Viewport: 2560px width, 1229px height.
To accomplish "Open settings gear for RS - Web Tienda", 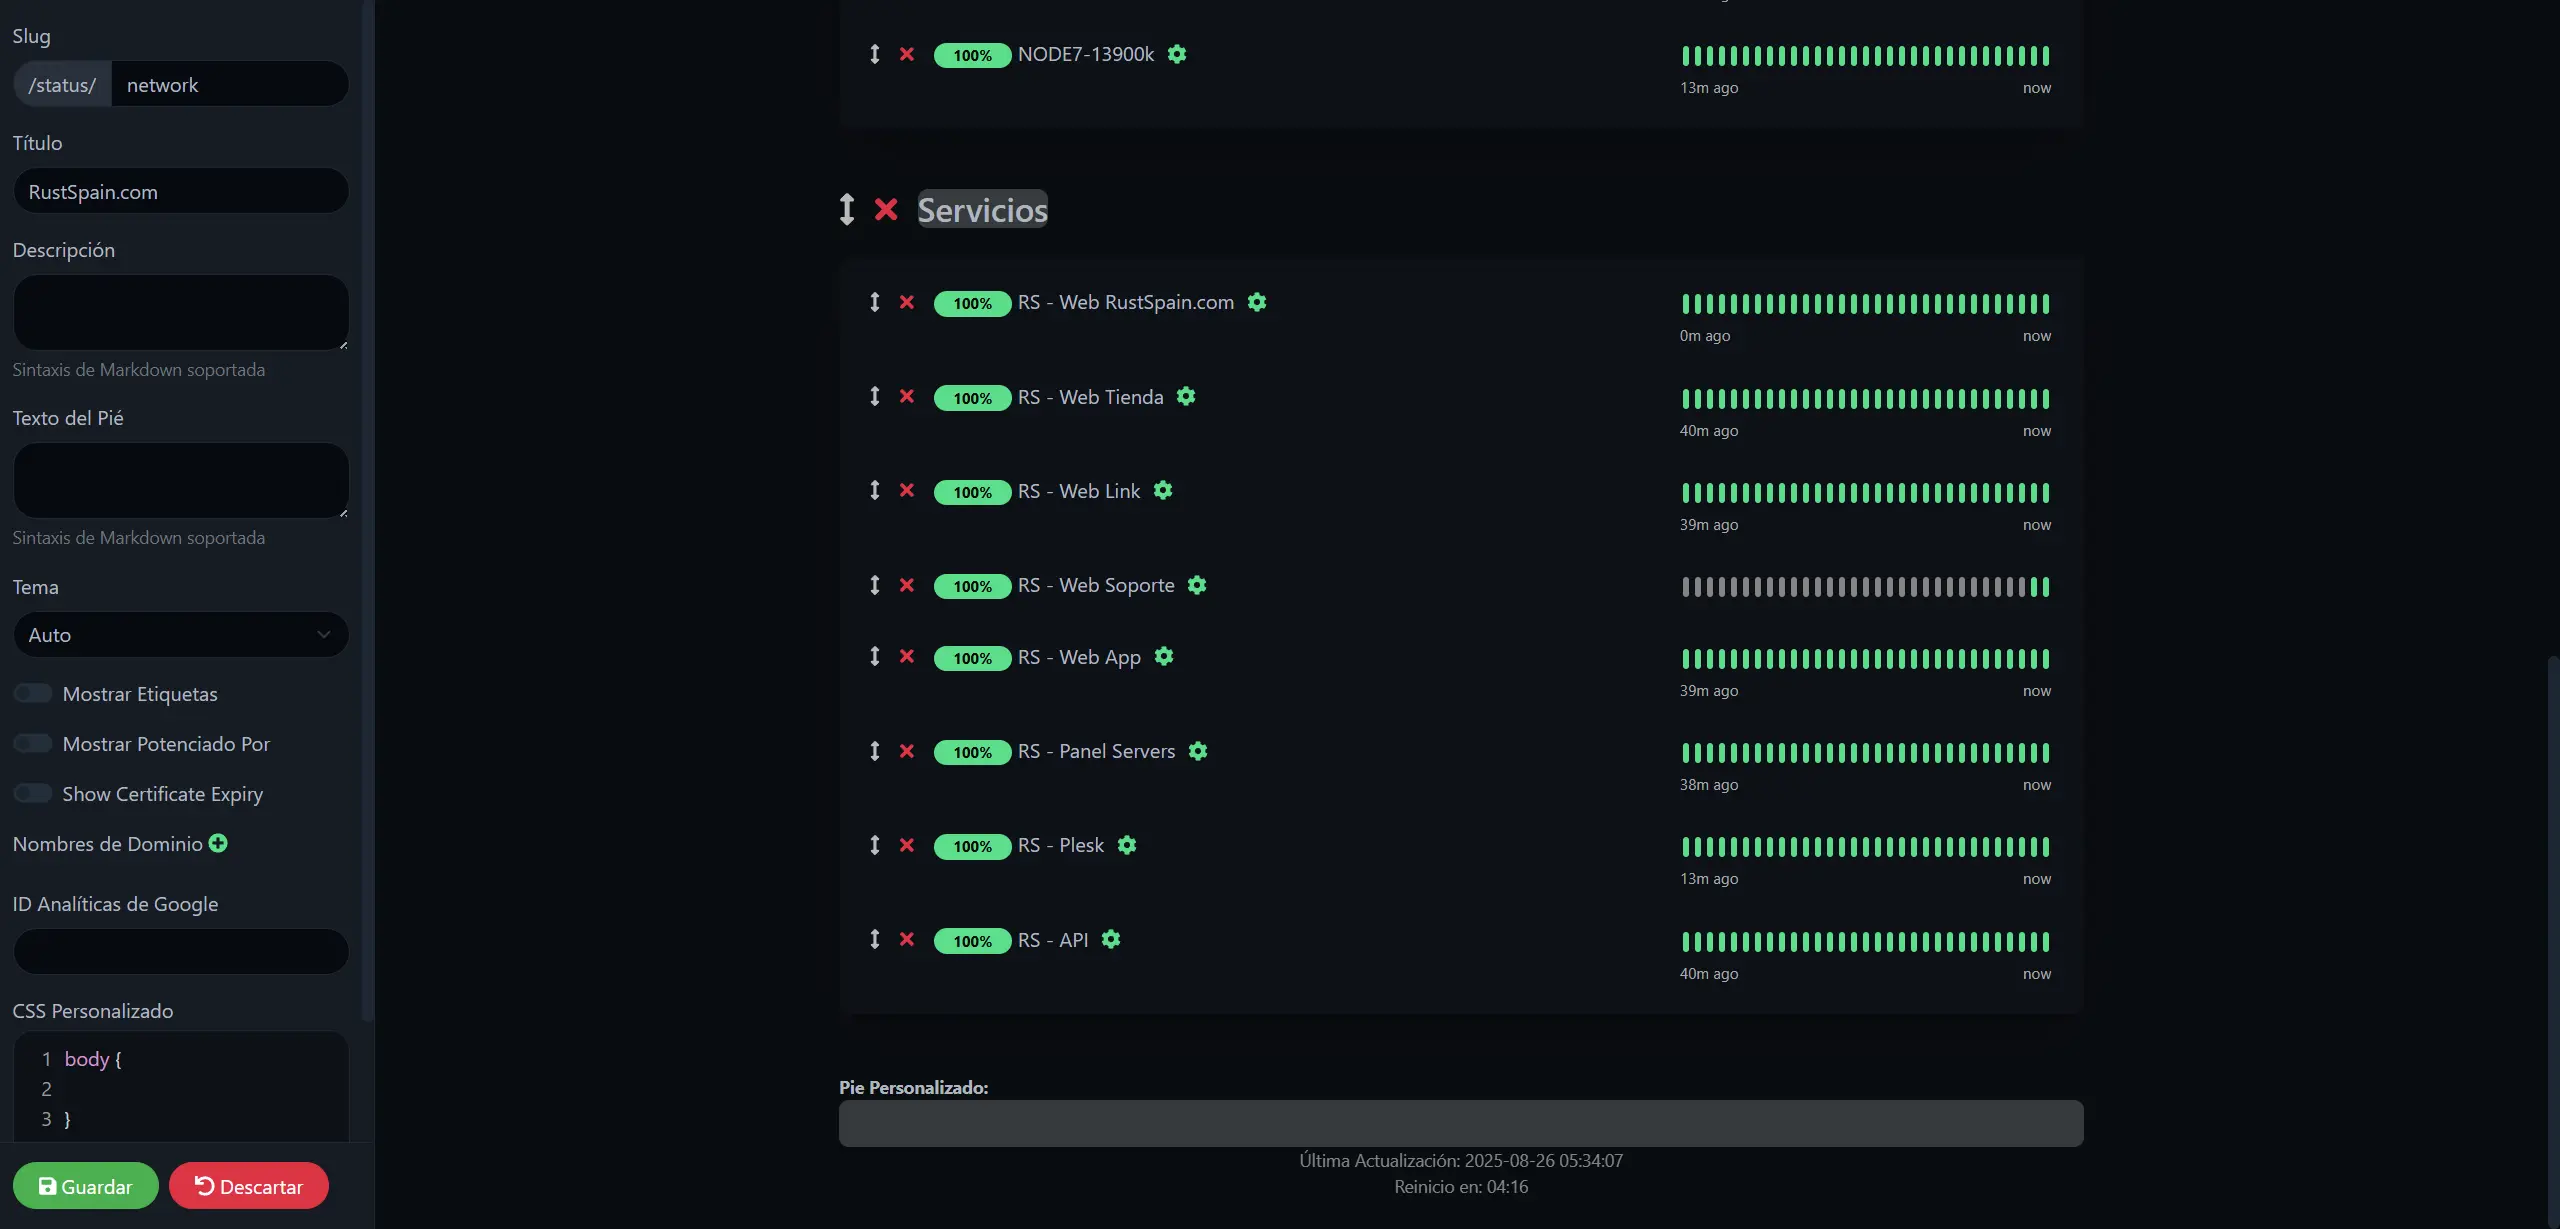I will tap(1186, 396).
